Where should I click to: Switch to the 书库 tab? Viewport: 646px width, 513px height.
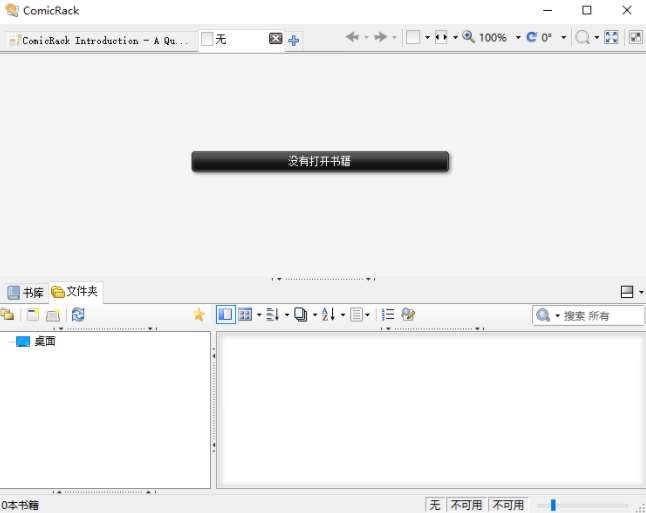click(x=26, y=292)
